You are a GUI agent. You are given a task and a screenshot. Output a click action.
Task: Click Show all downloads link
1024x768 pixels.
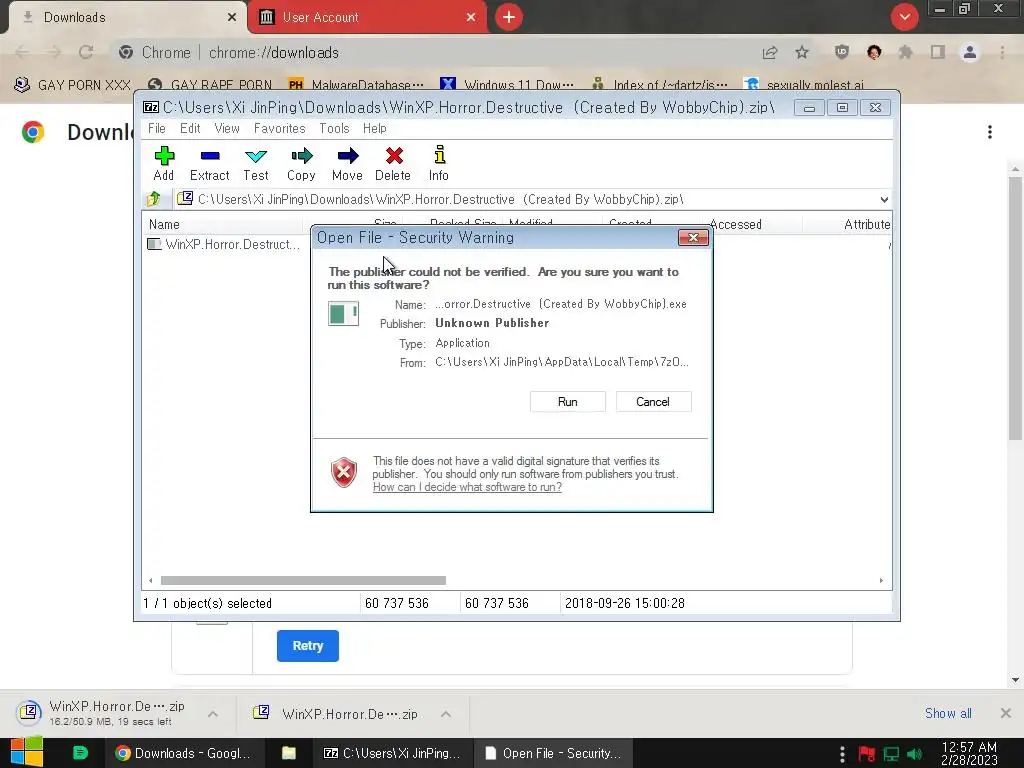coord(948,713)
